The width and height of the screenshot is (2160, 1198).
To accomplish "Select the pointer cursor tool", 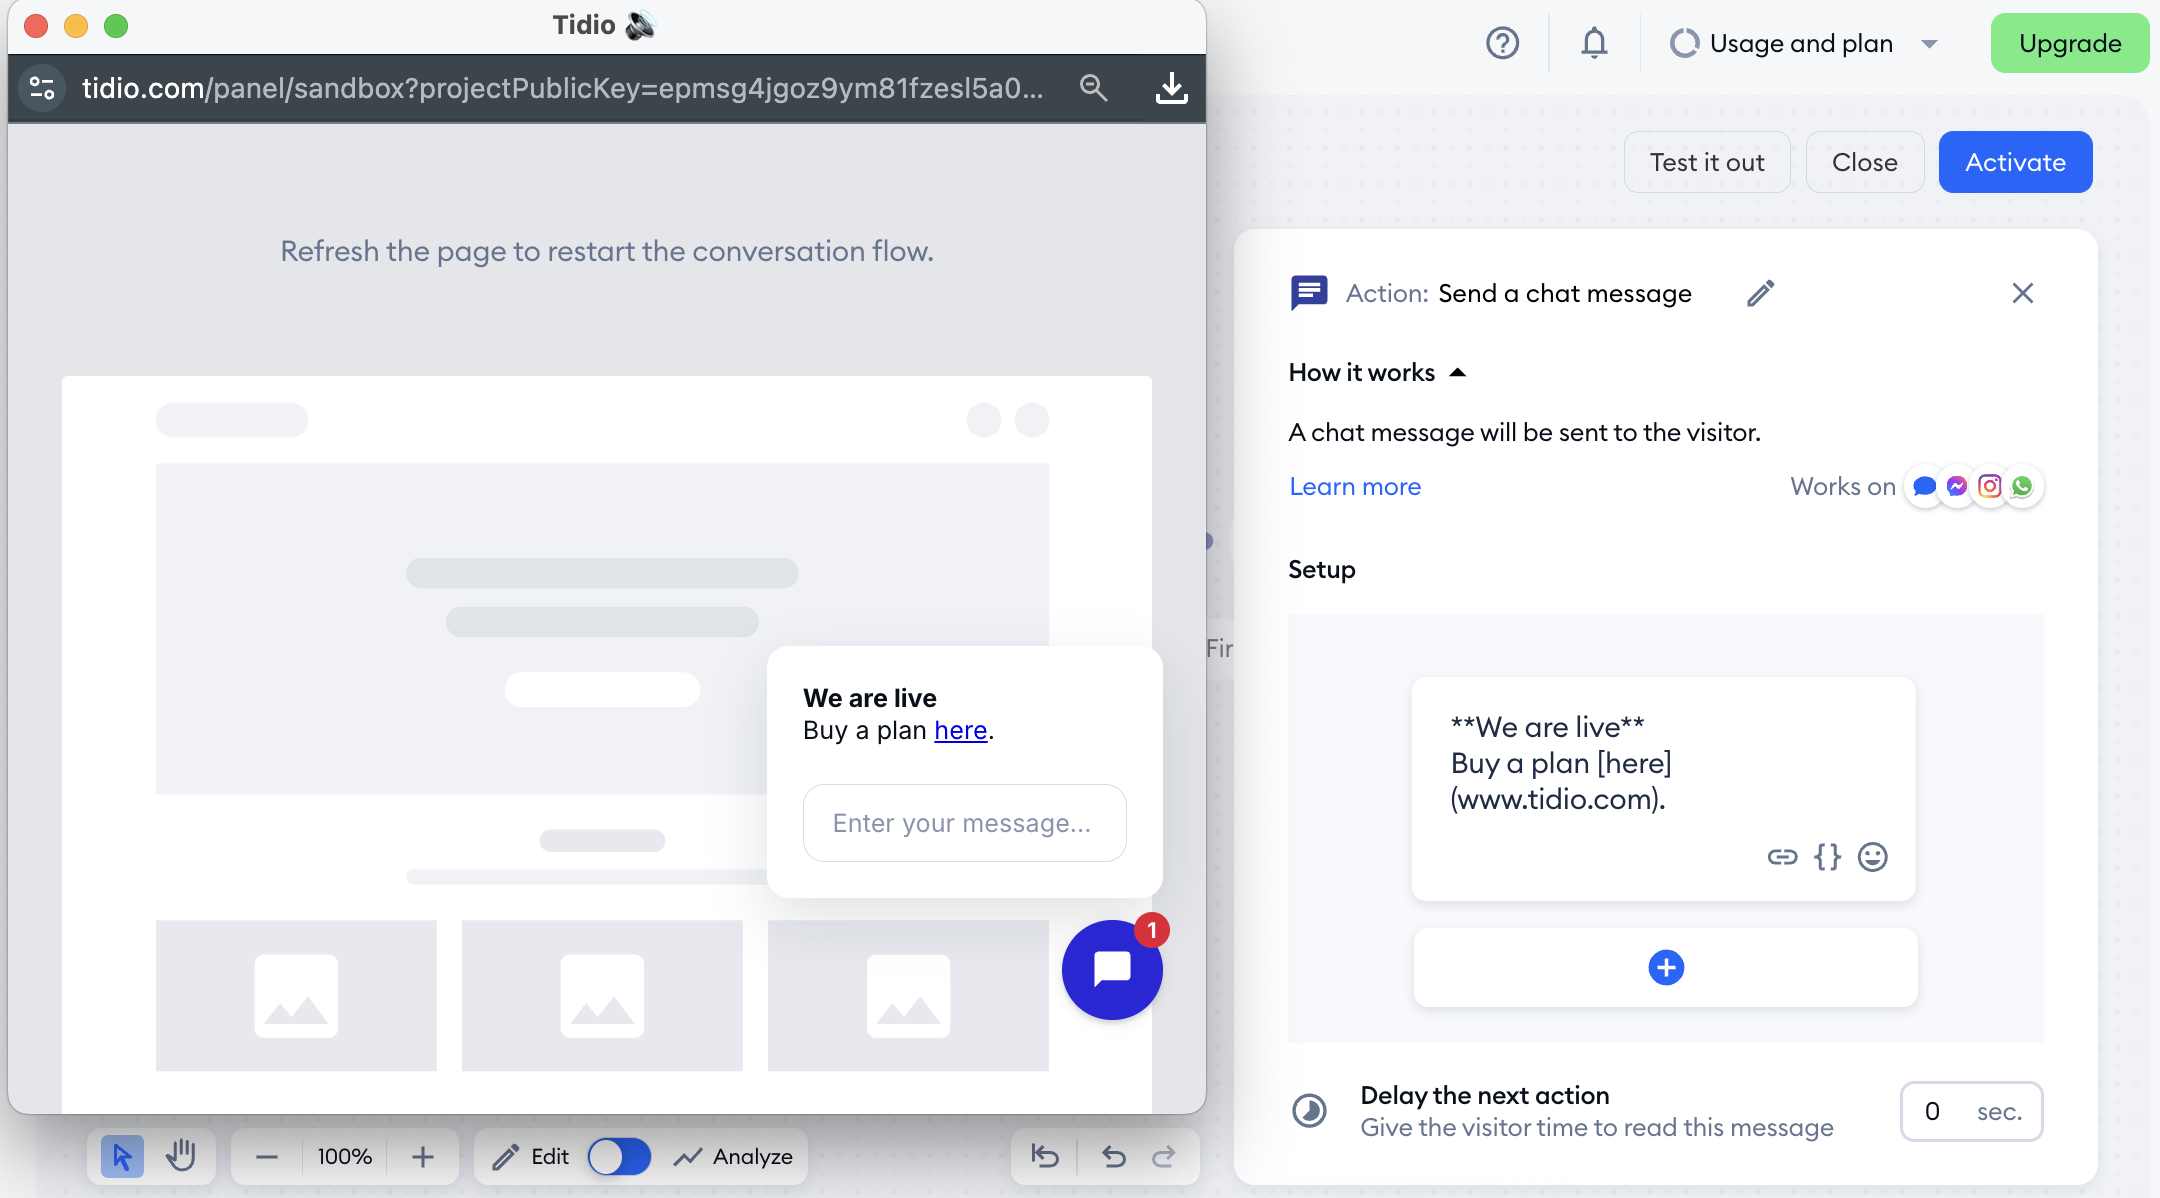I will point(122,1157).
